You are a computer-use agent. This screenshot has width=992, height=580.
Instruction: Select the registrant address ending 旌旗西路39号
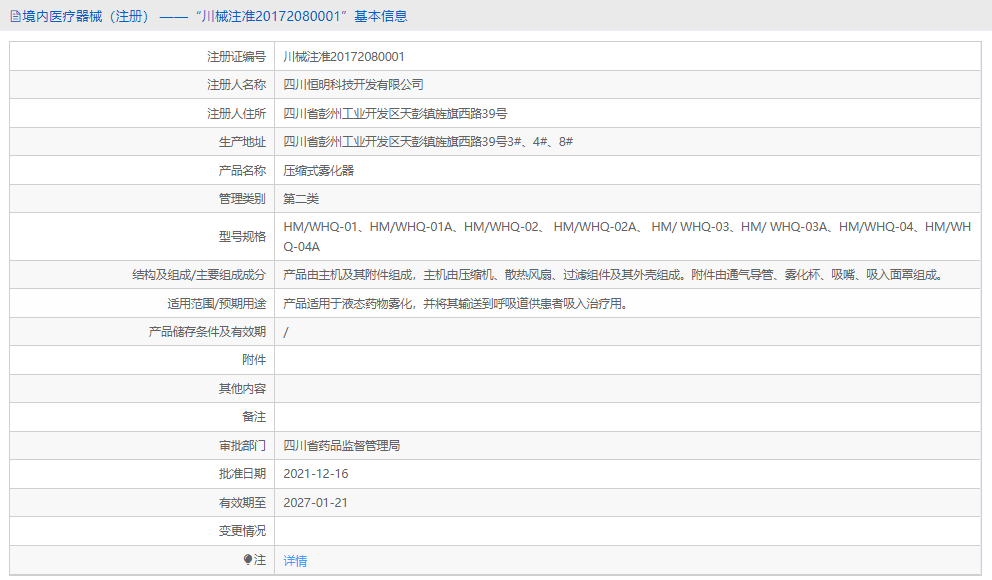point(395,114)
